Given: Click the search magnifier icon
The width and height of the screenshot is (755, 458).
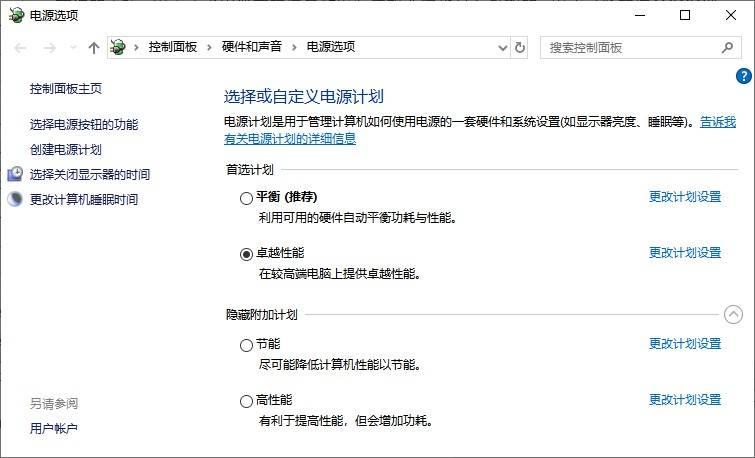Looking at the screenshot, I should click(x=727, y=48).
